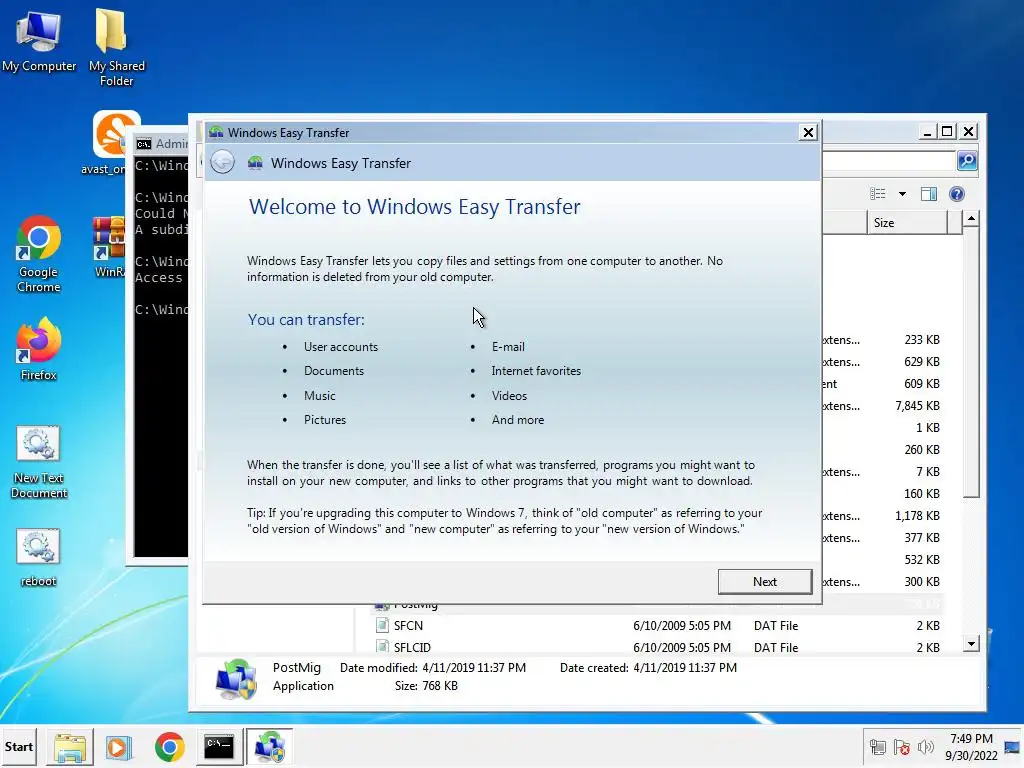
Task: Open WinRAR desktop shortcut
Action: (108, 248)
